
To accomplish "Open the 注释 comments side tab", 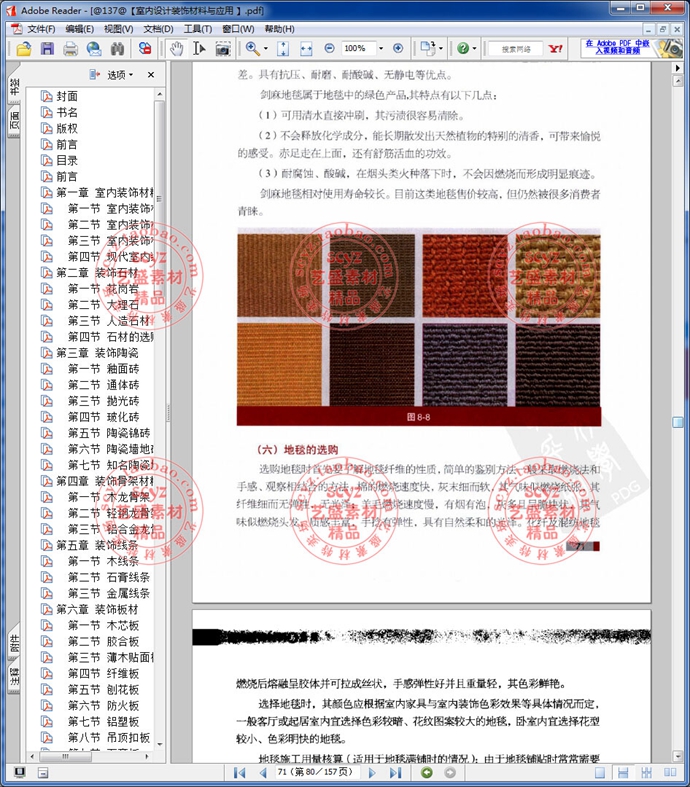I will [14, 676].
